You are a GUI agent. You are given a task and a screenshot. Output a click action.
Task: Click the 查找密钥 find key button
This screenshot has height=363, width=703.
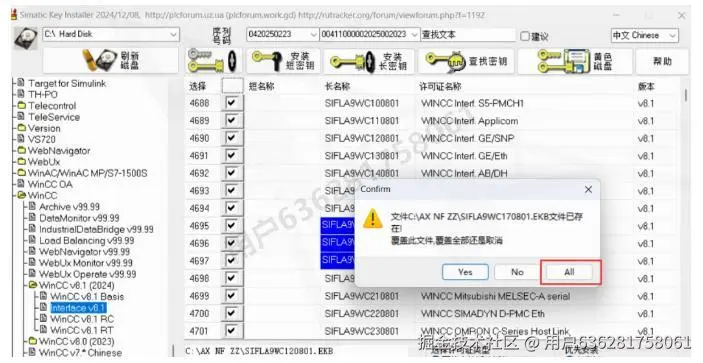[466, 61]
